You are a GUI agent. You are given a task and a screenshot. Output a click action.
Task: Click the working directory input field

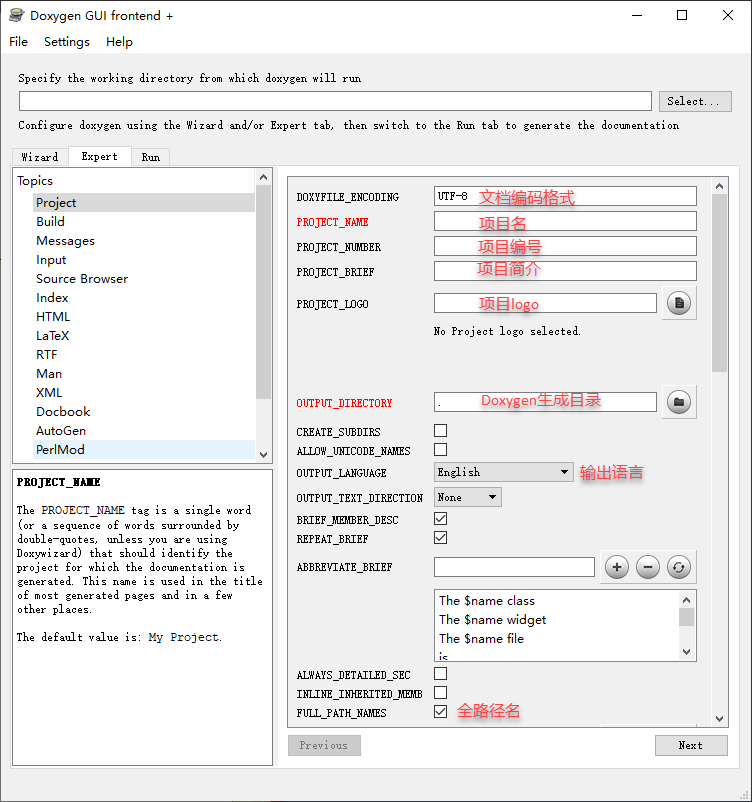coord(335,101)
